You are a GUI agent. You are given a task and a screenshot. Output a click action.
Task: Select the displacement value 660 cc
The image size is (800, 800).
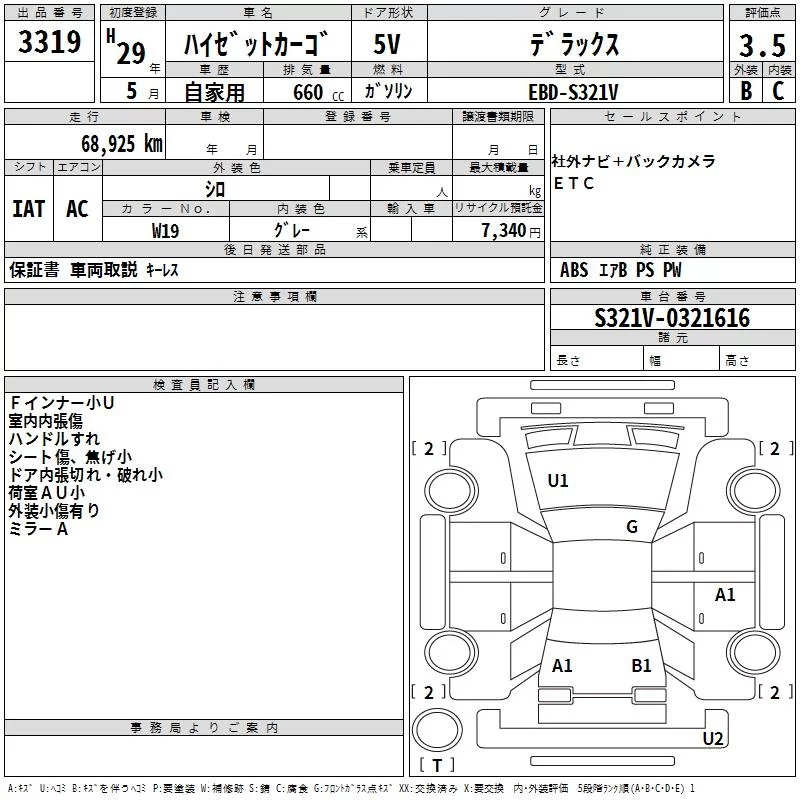(318, 93)
